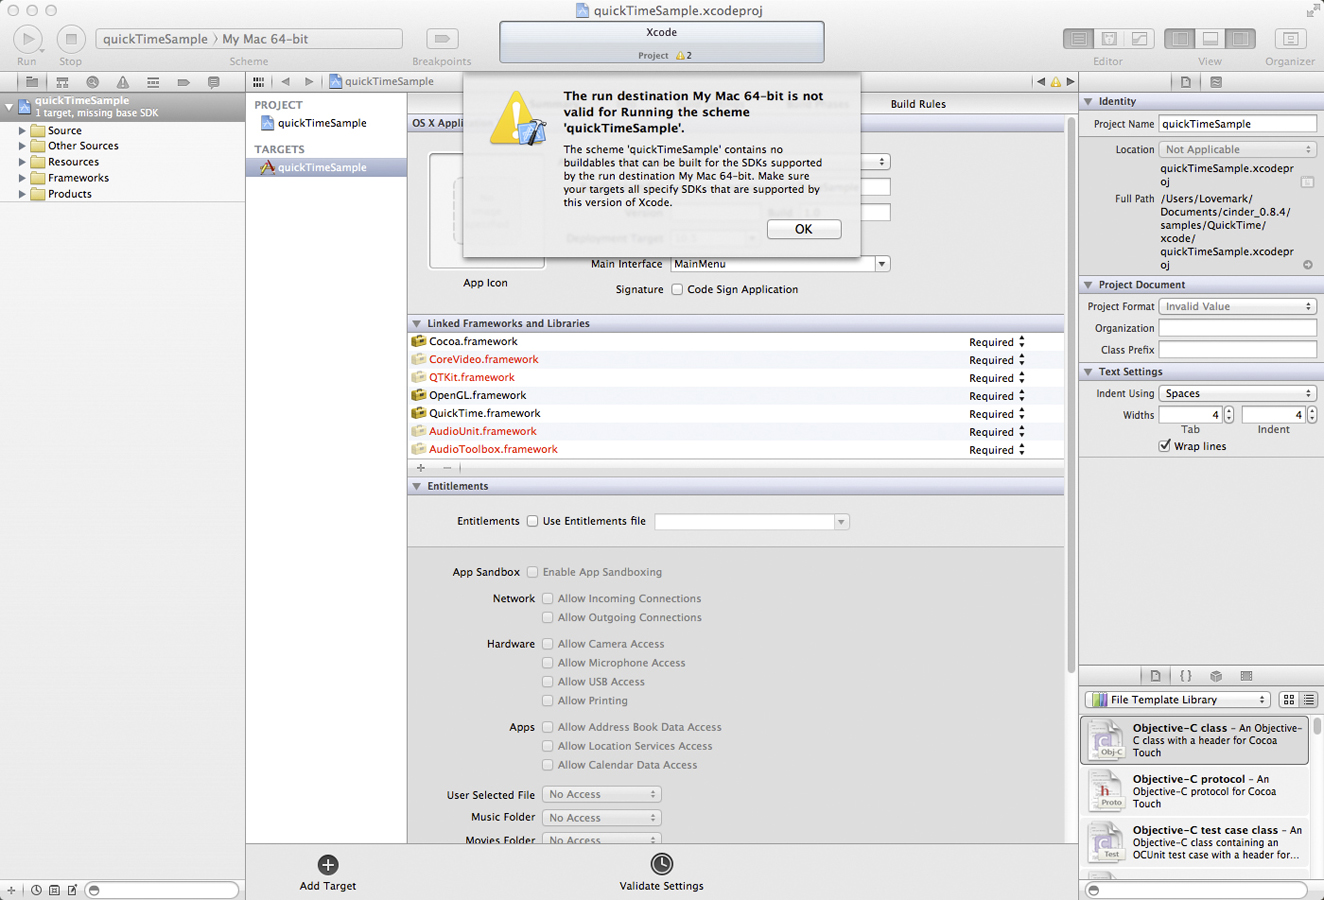1324x900 pixels.
Task: Click Add Target button
Action: pos(328,872)
